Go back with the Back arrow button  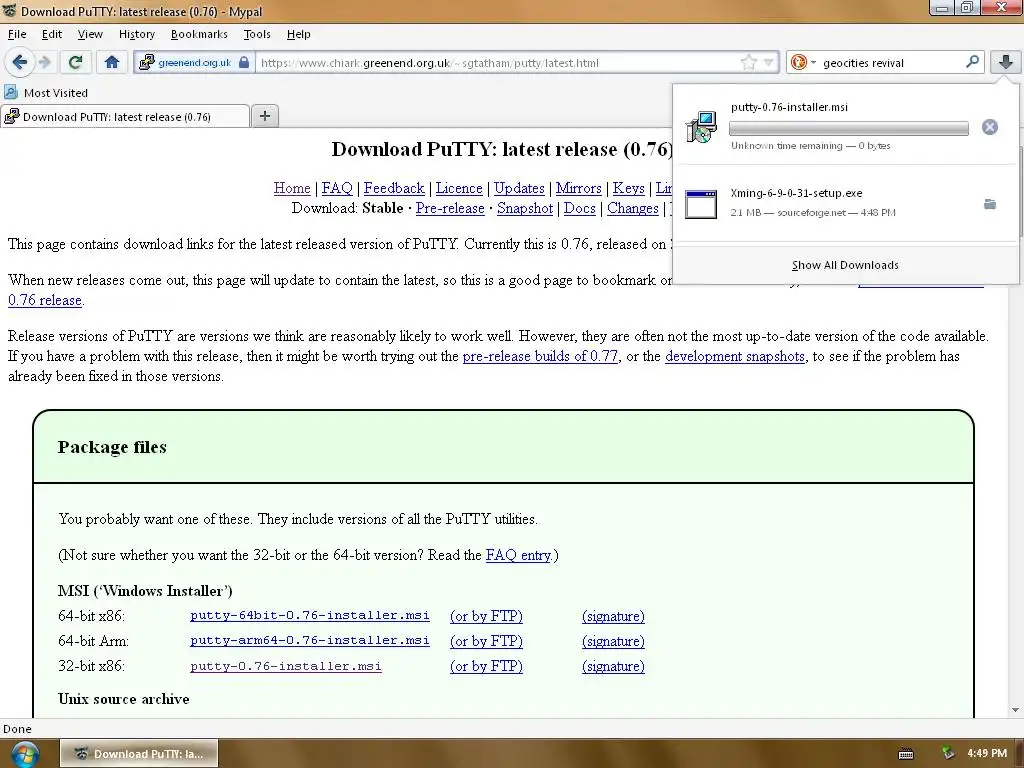point(19,63)
